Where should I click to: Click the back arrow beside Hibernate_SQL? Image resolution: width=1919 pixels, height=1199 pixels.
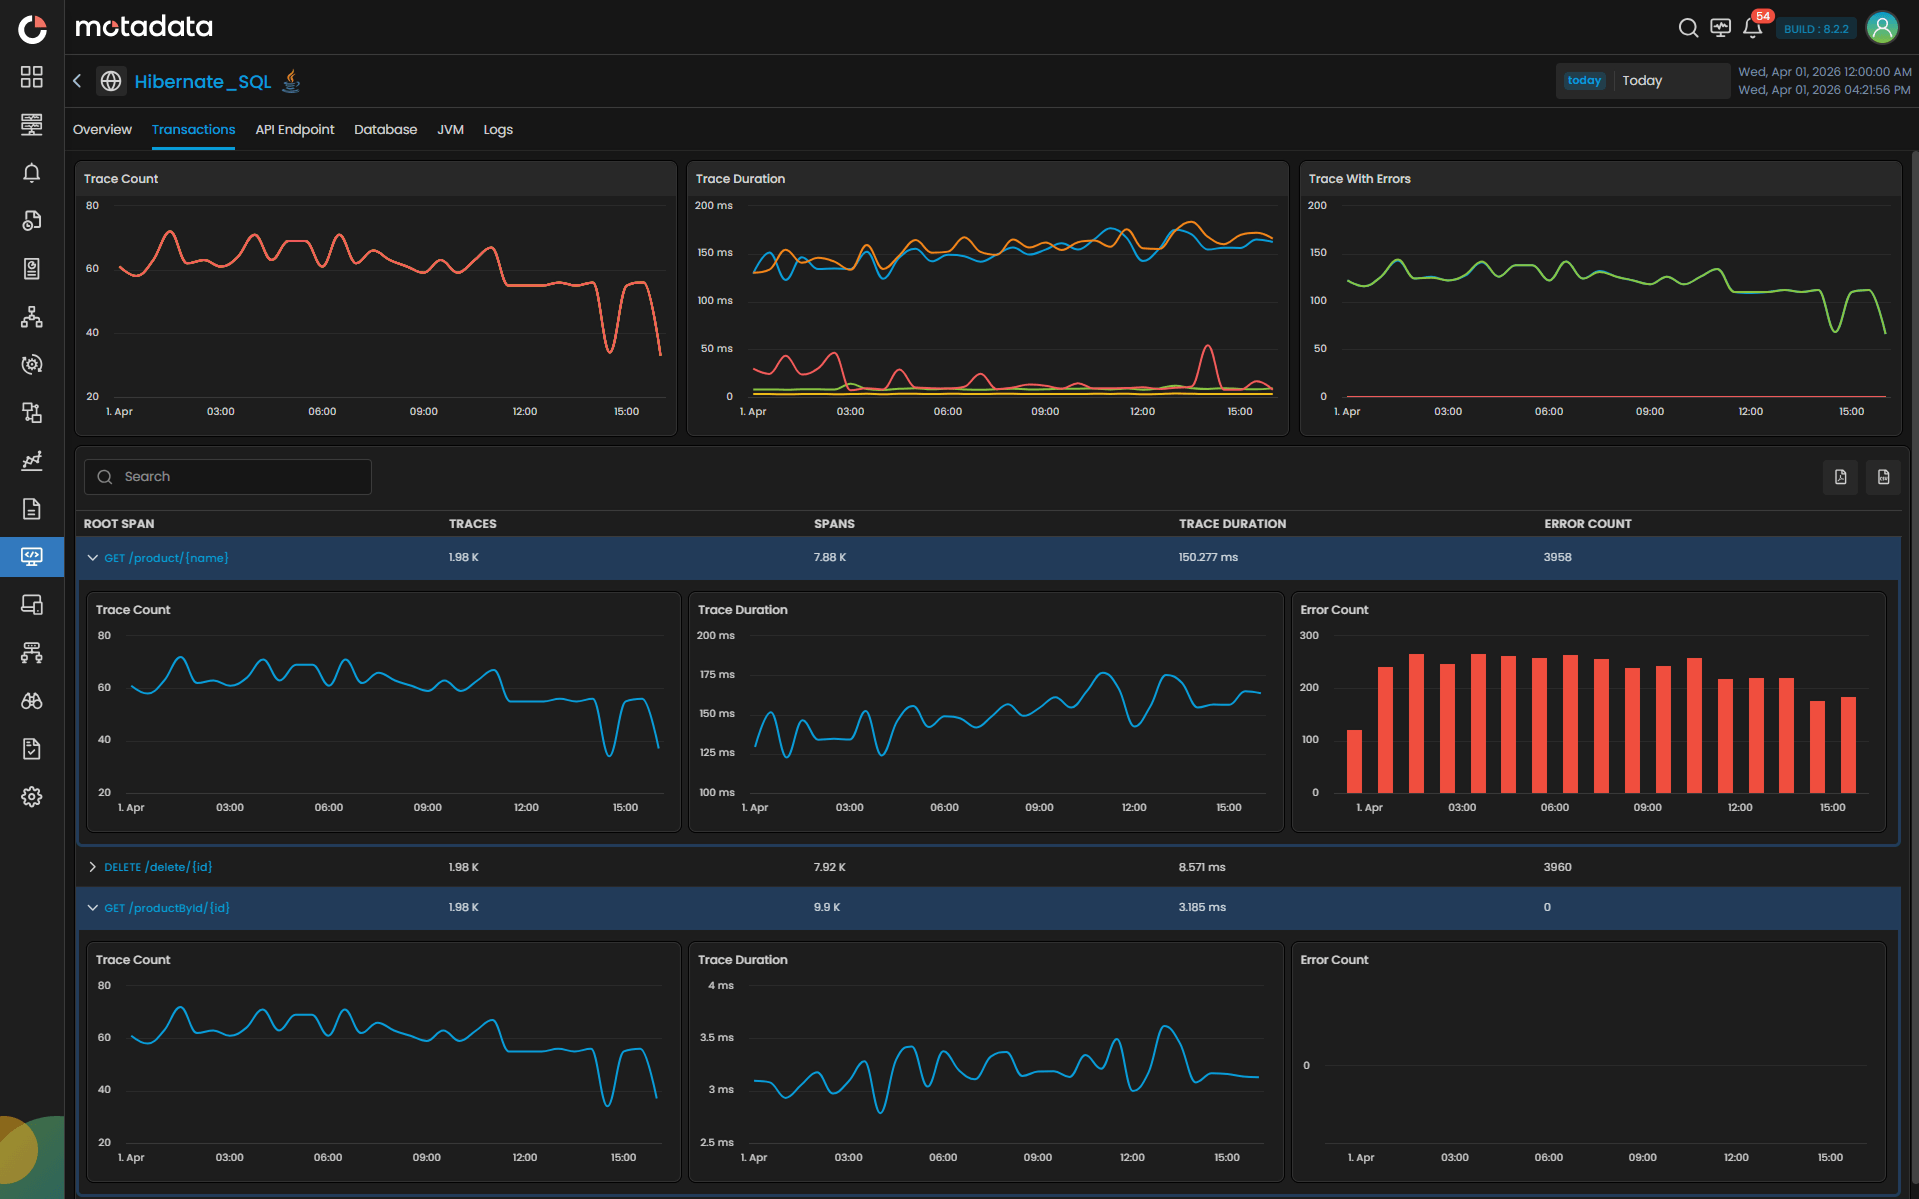pos(77,80)
